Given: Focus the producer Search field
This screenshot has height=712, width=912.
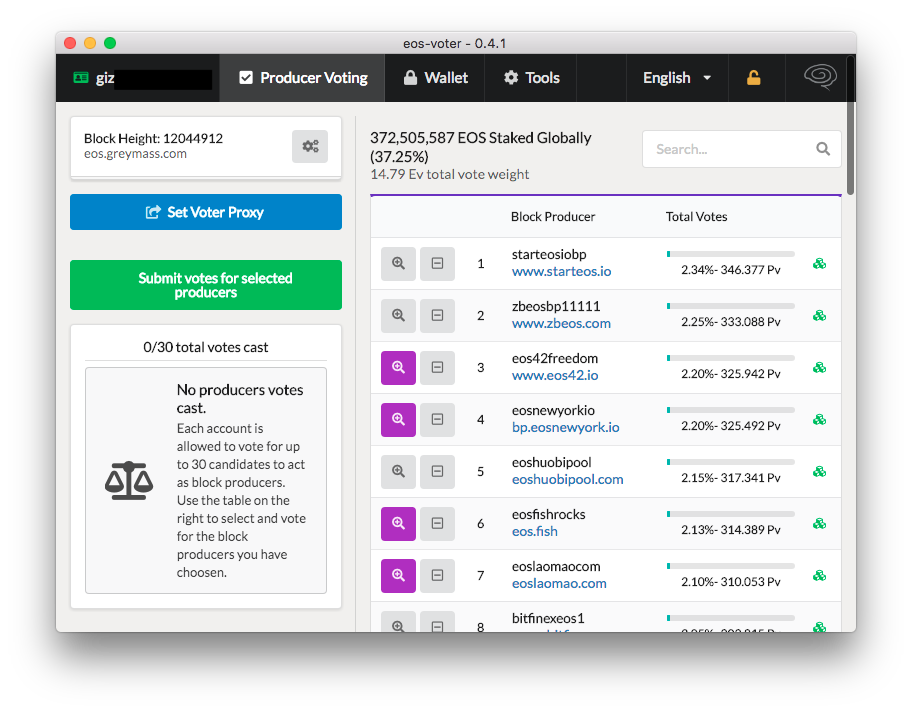Looking at the screenshot, I should [742, 149].
